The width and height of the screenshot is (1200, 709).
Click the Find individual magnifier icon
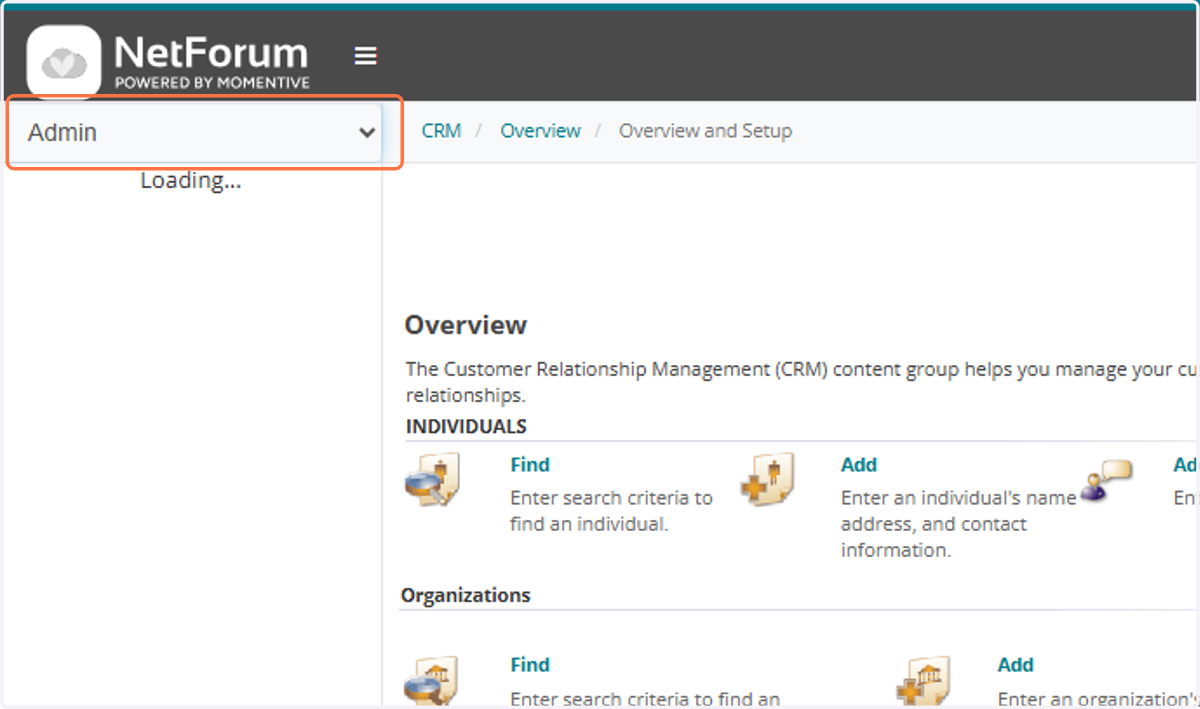[432, 480]
